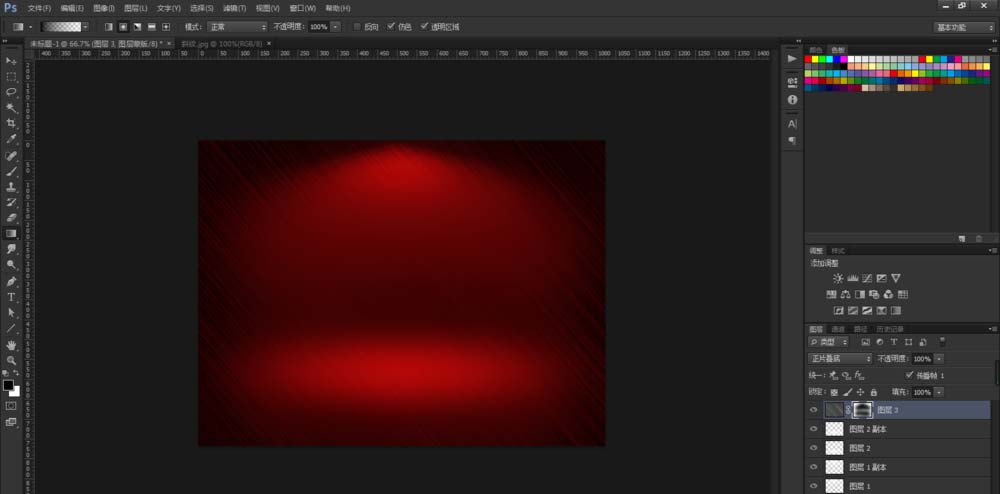
Task: Select the Crop tool
Action: pos(12,123)
